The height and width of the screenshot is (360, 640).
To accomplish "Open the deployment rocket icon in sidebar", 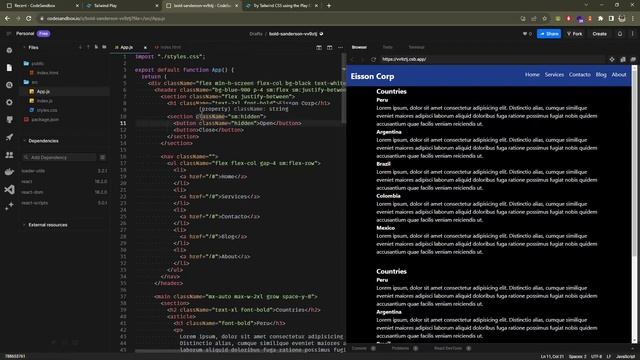I will (9, 137).
